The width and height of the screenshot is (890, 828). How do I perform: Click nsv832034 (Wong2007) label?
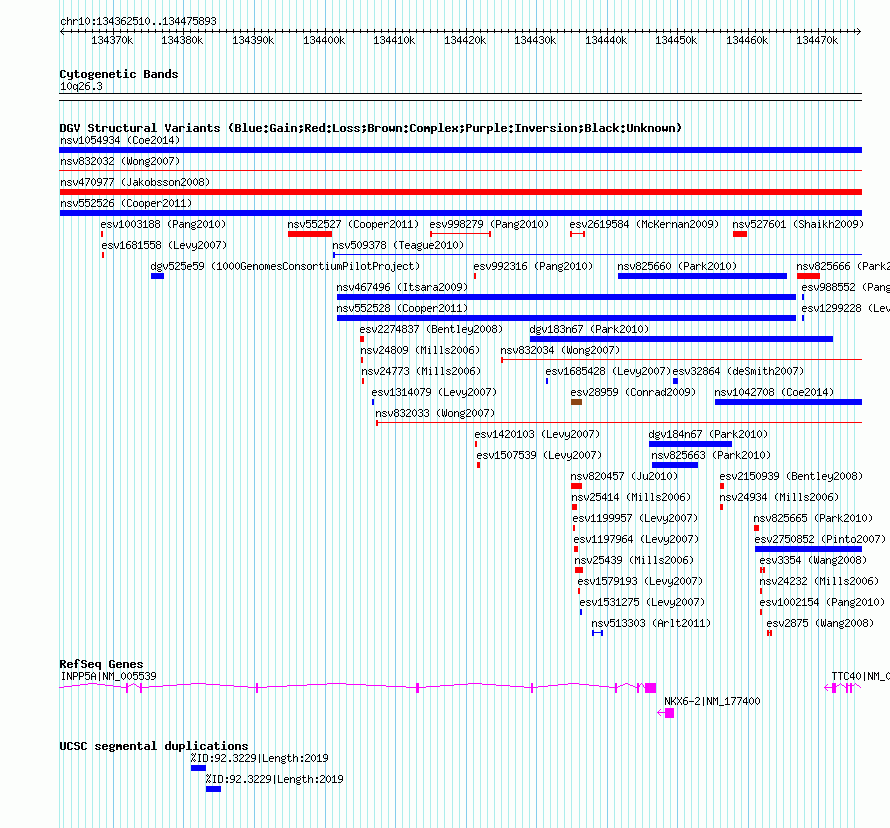(560, 350)
